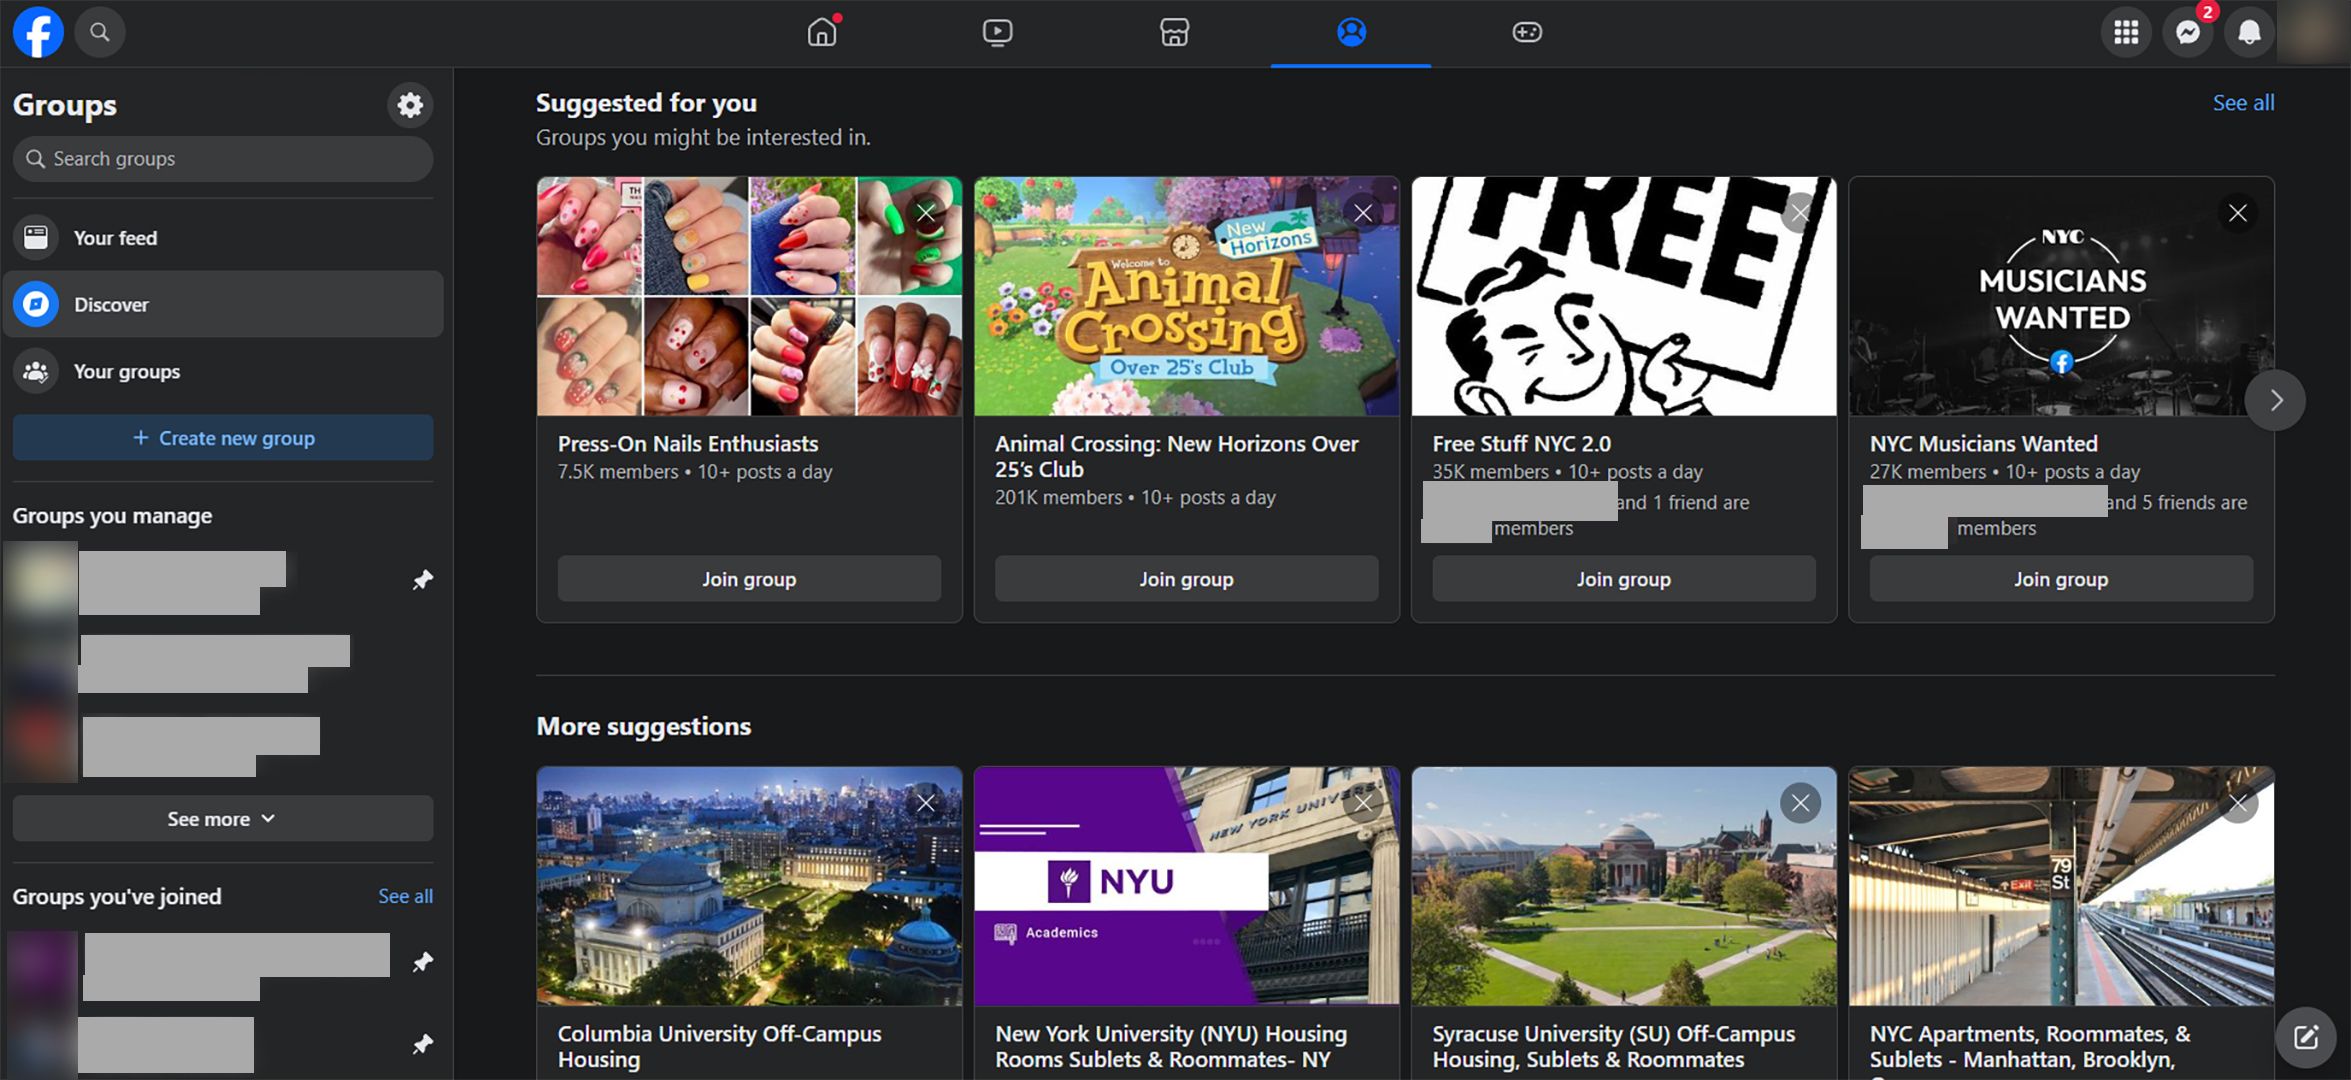The image size is (2351, 1080).
Task: Go to Marketplace storefront icon
Action: tap(1174, 32)
